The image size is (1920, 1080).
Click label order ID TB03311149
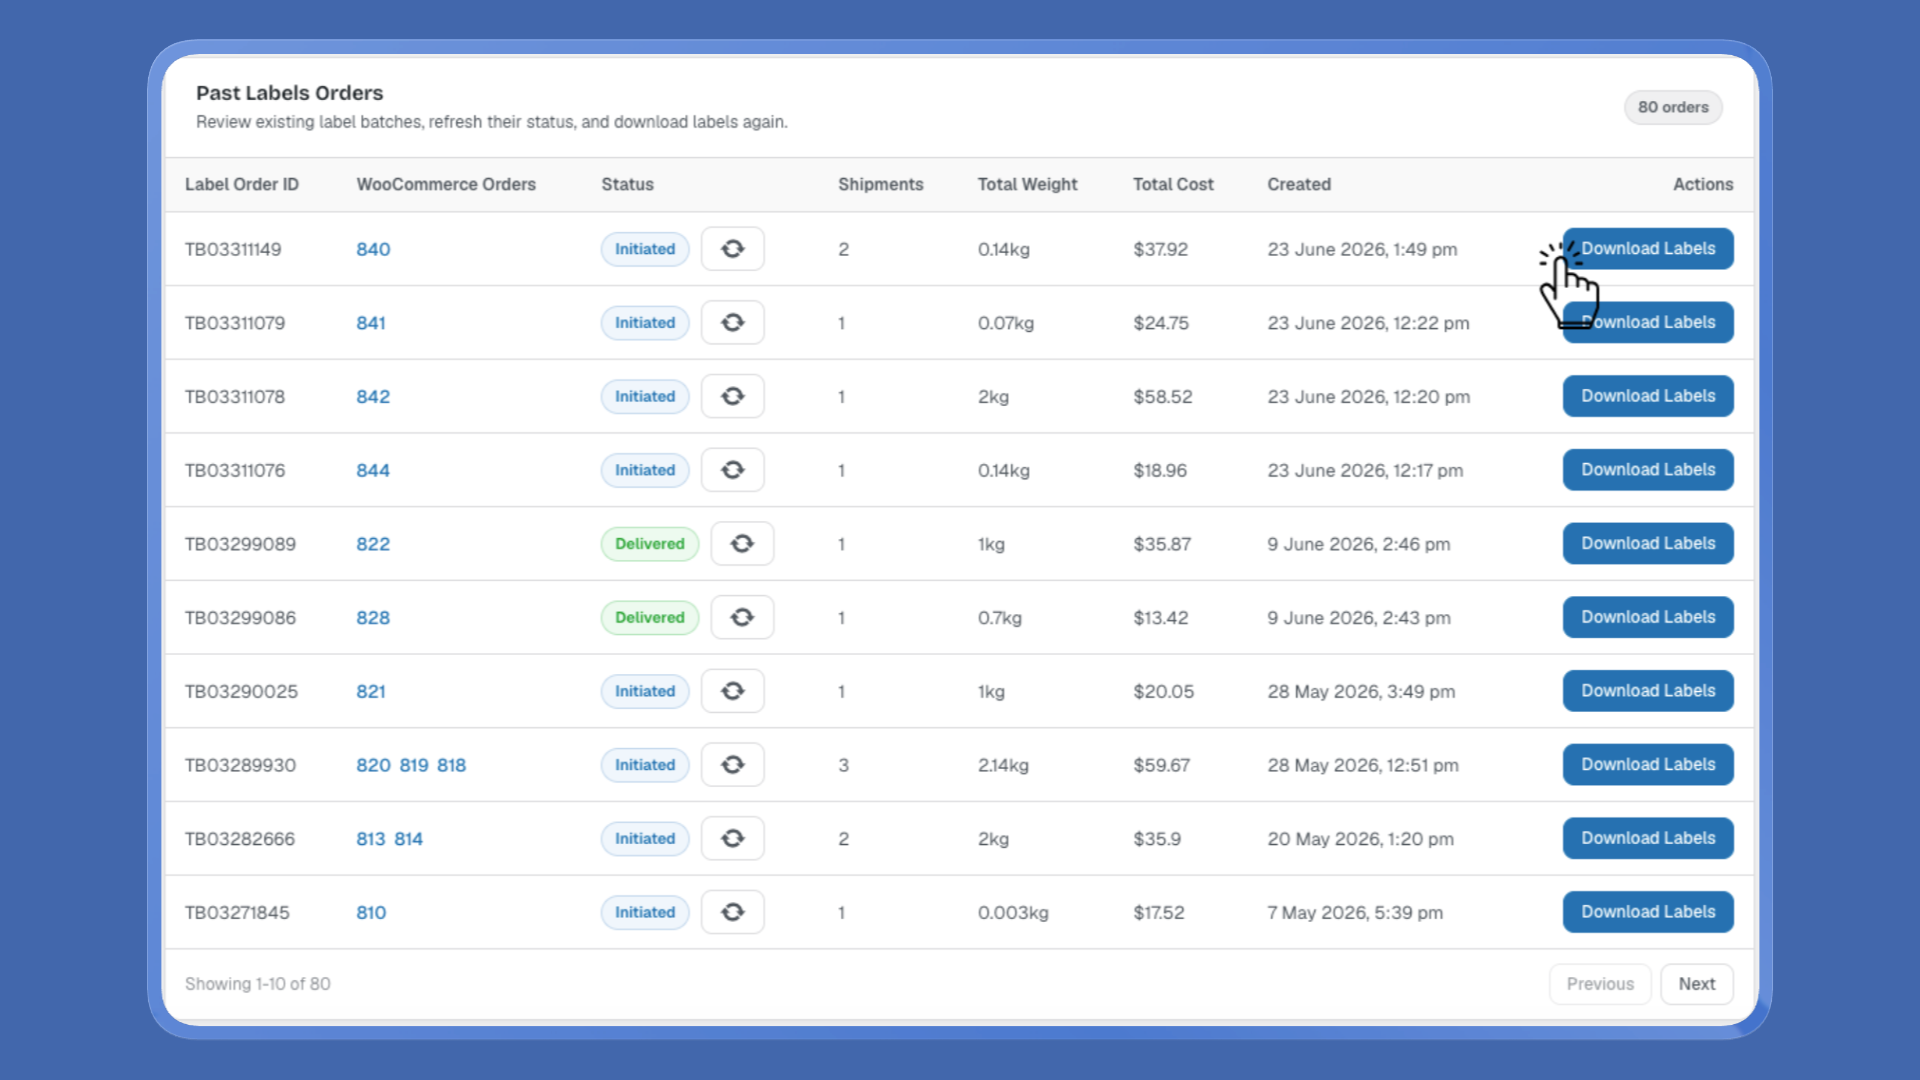(x=233, y=249)
